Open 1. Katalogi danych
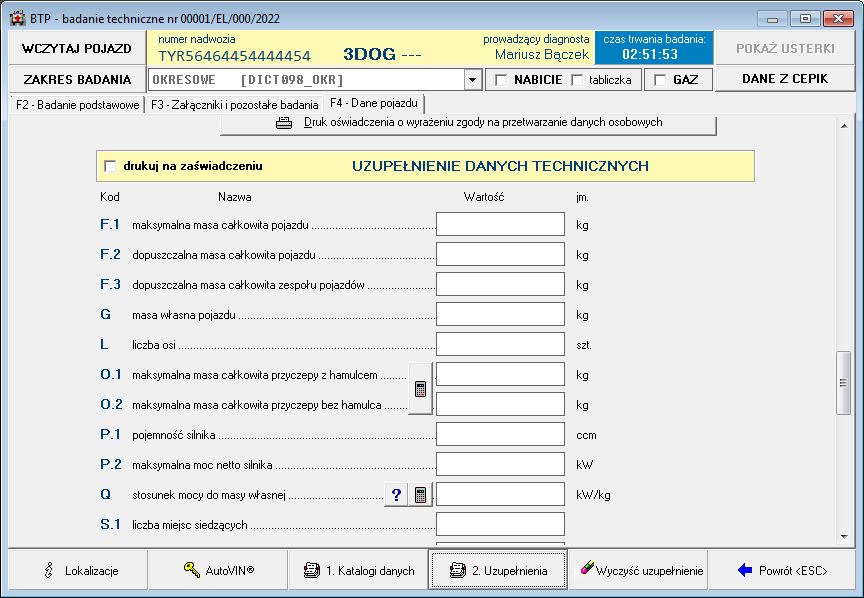The width and height of the screenshot is (864, 598). pos(358,570)
